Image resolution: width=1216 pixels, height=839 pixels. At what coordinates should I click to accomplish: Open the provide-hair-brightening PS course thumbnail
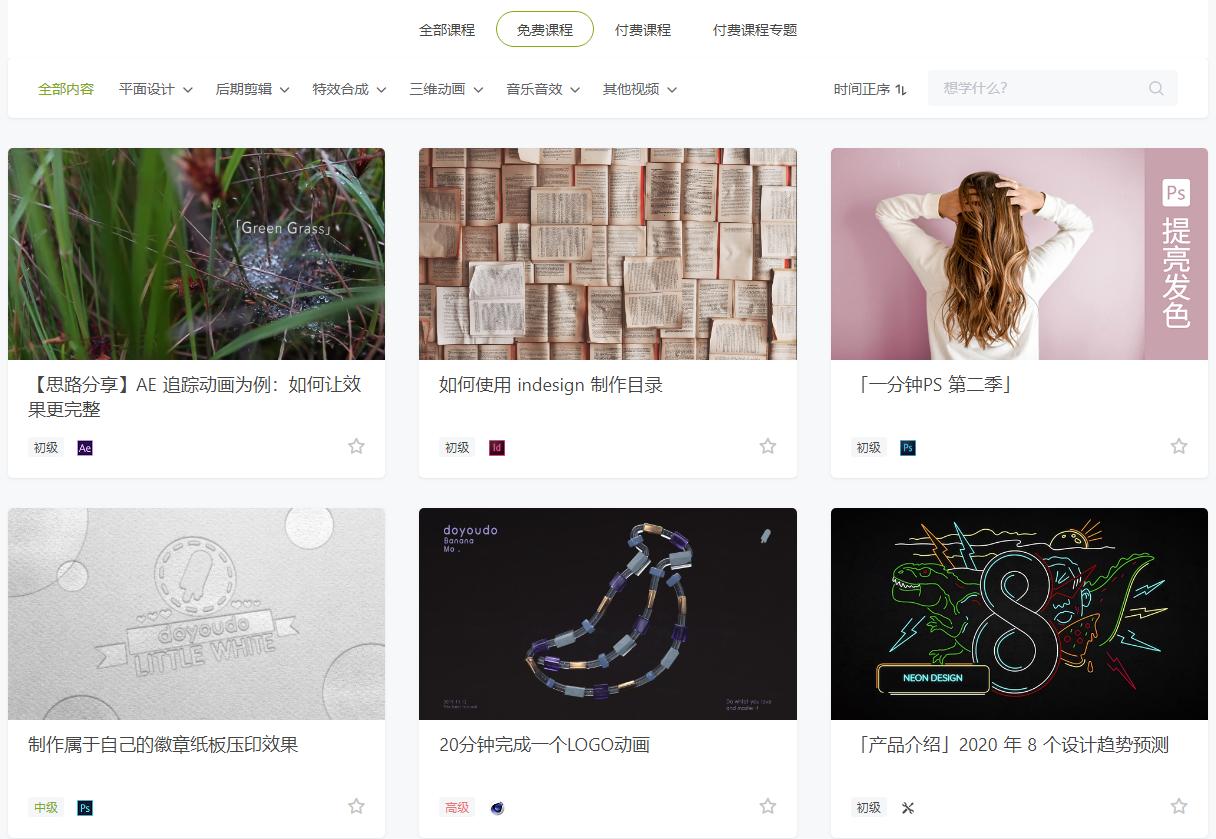[1019, 254]
